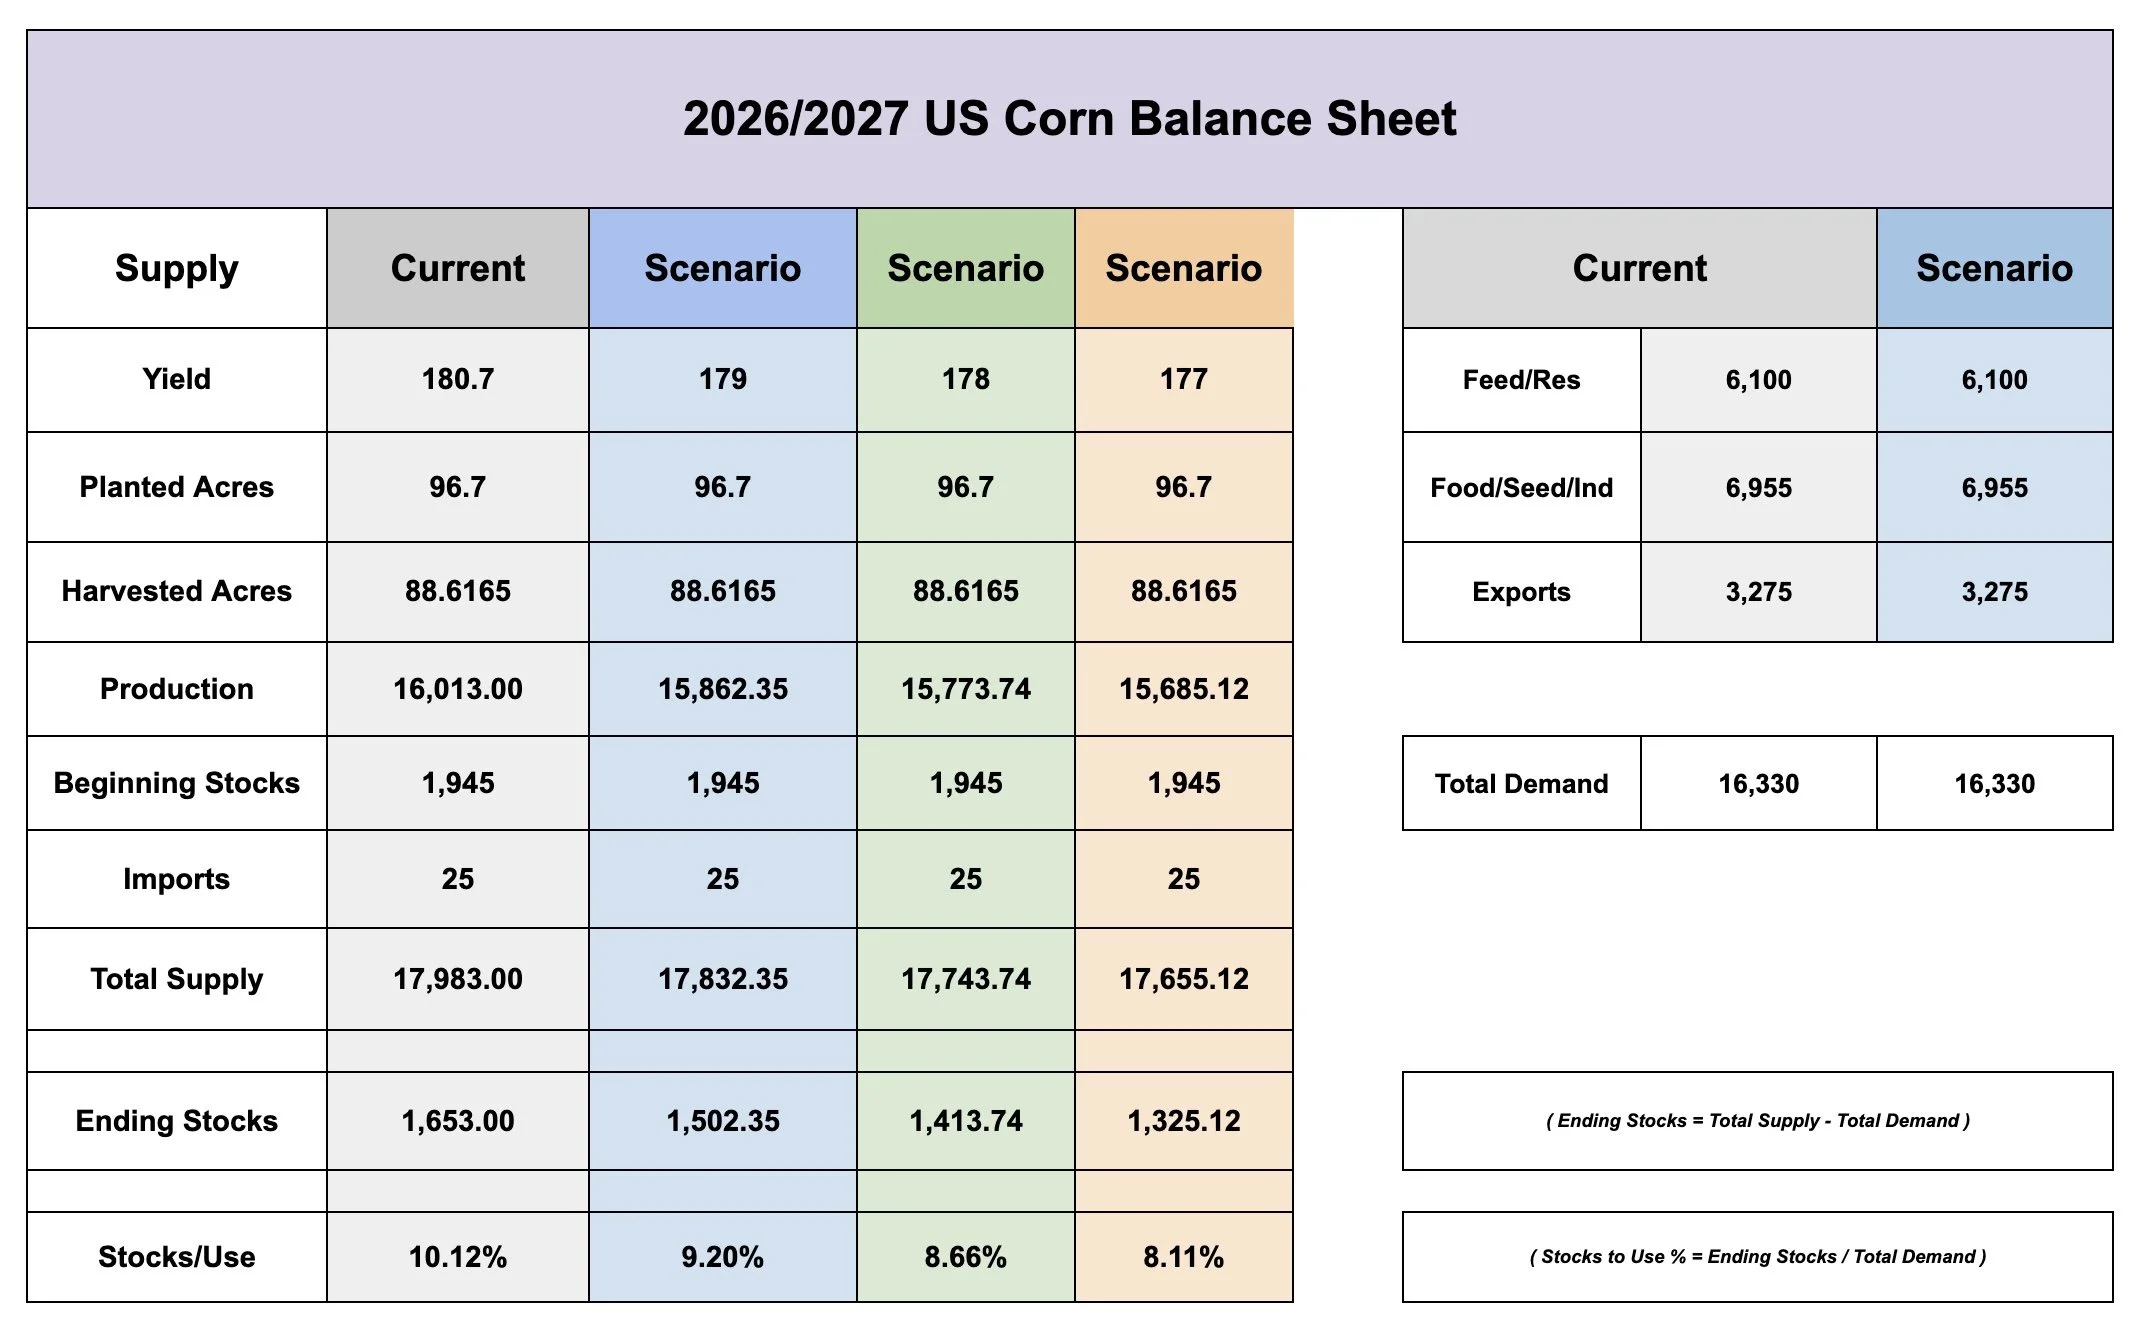
Task: Select Current Production value 16,013.00
Action: (458, 689)
